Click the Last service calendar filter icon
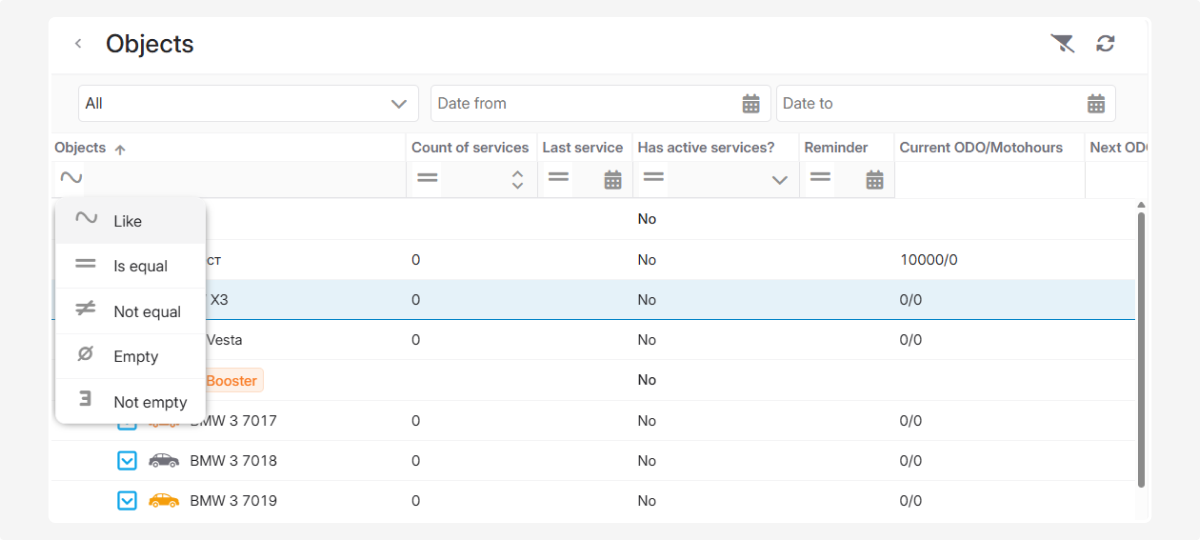This screenshot has height=540, width=1200. 613,179
